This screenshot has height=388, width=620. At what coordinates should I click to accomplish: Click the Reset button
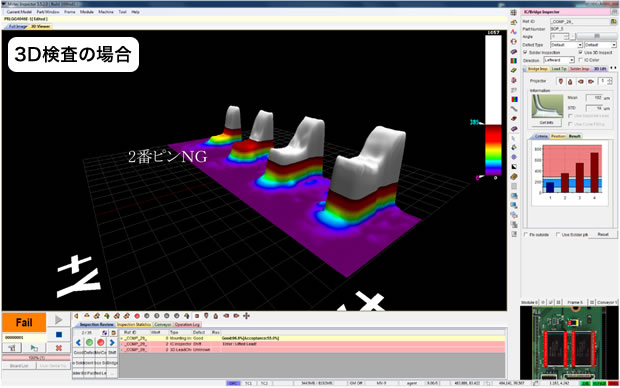pos(603,235)
